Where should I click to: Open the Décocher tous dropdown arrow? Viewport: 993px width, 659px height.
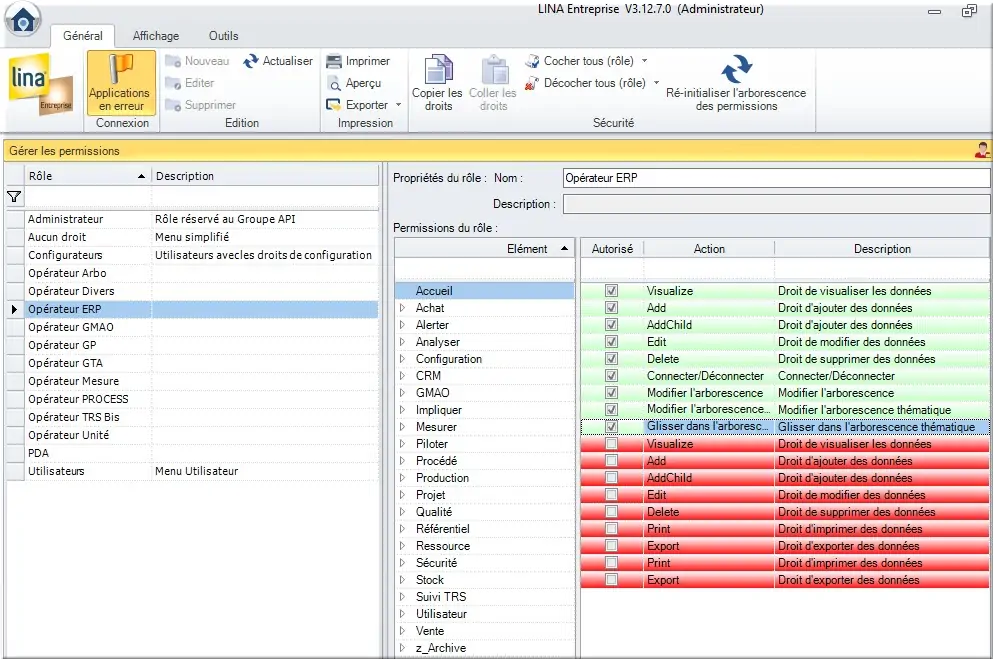click(657, 83)
